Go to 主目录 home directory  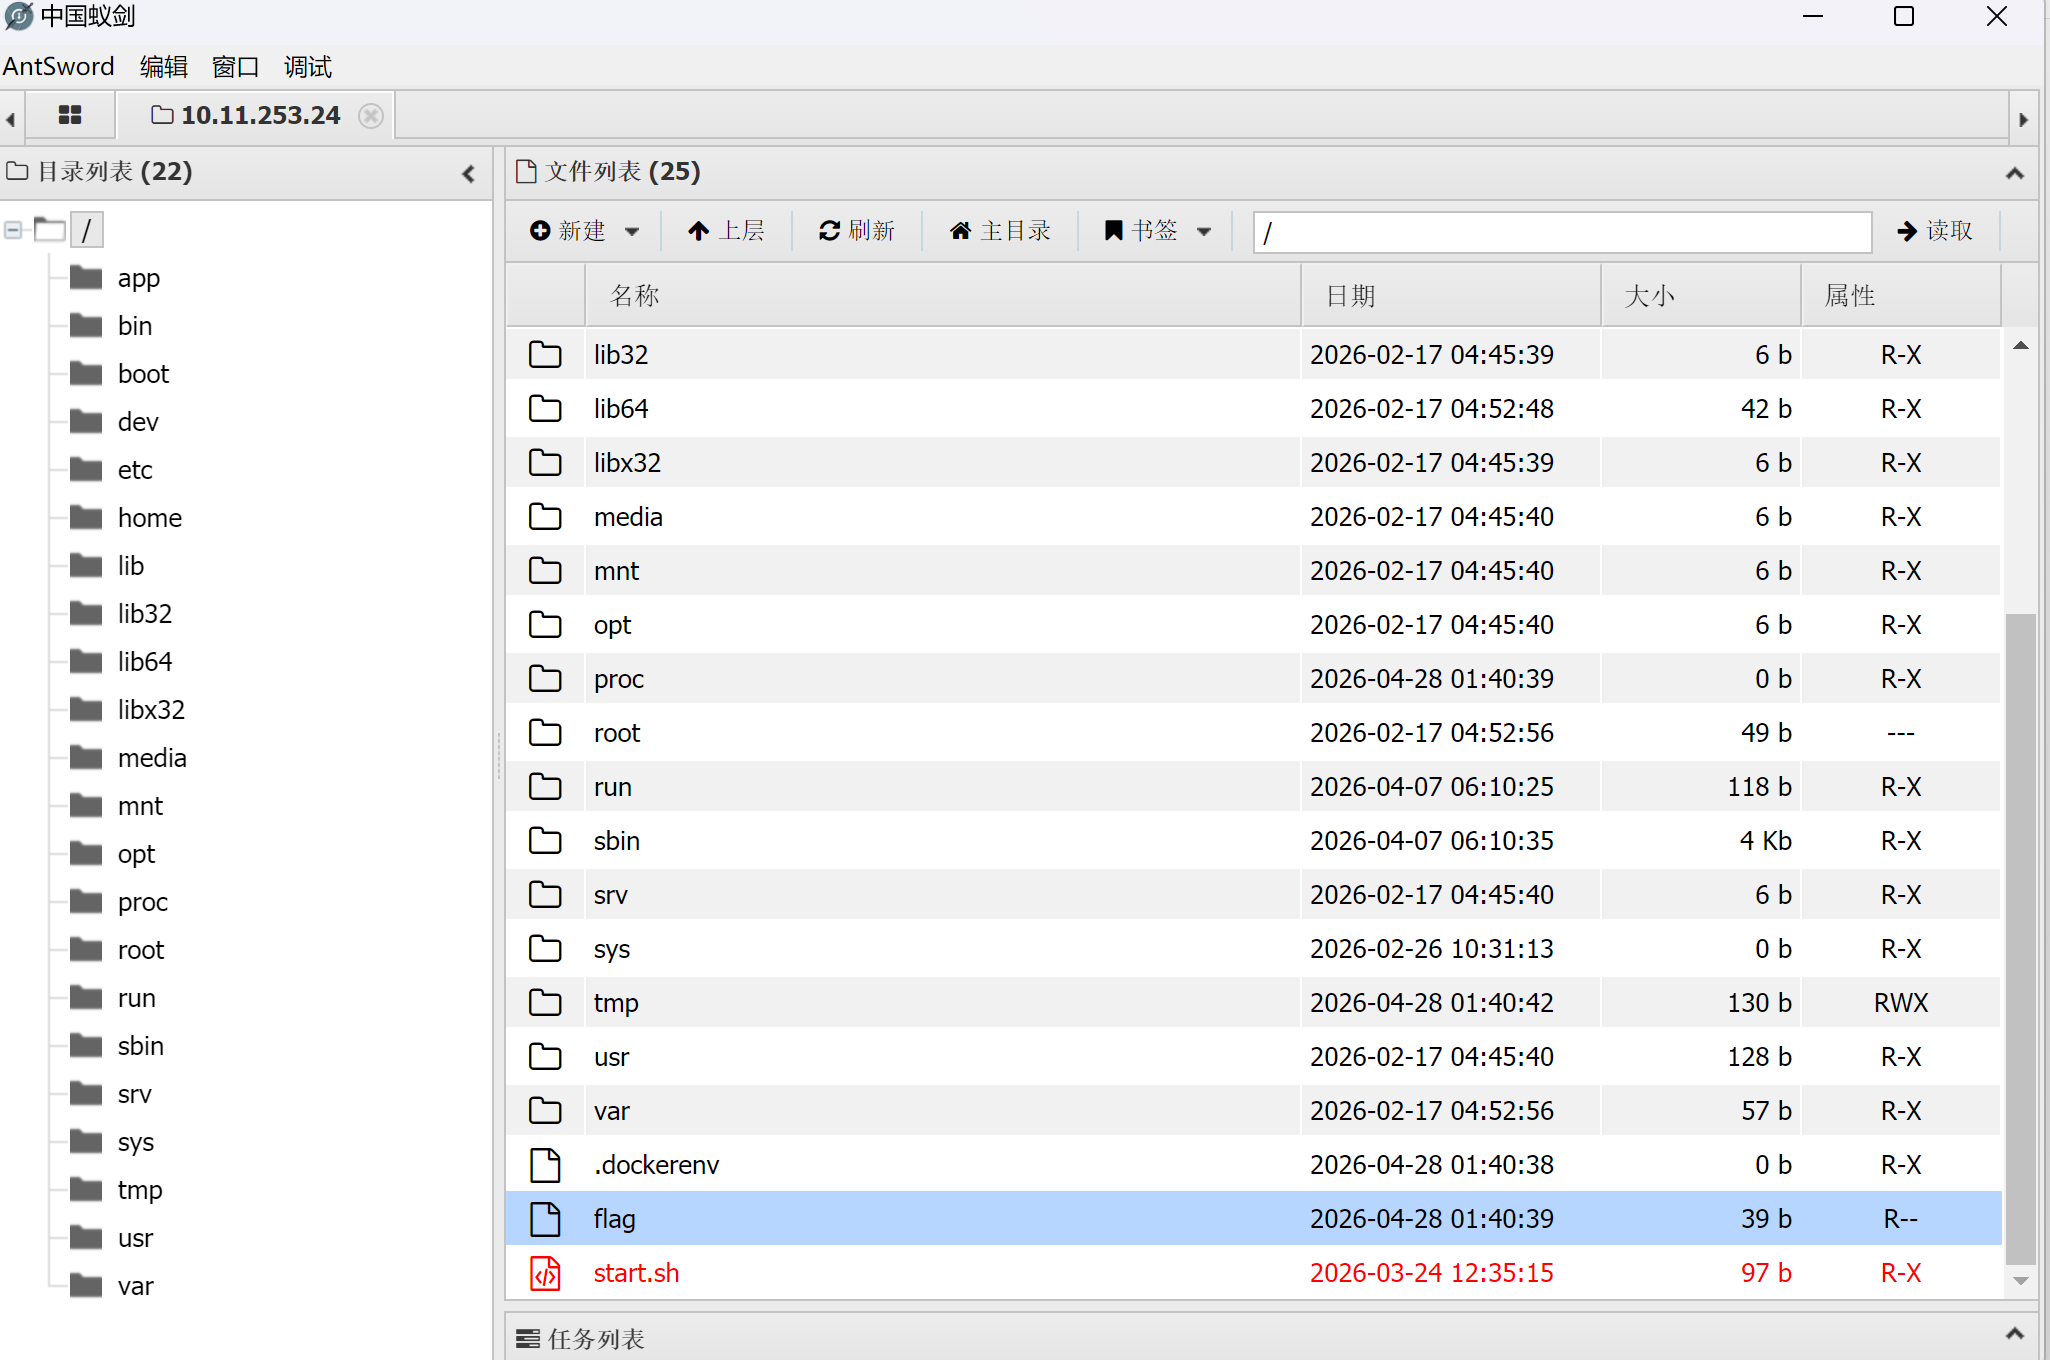coord(1000,231)
